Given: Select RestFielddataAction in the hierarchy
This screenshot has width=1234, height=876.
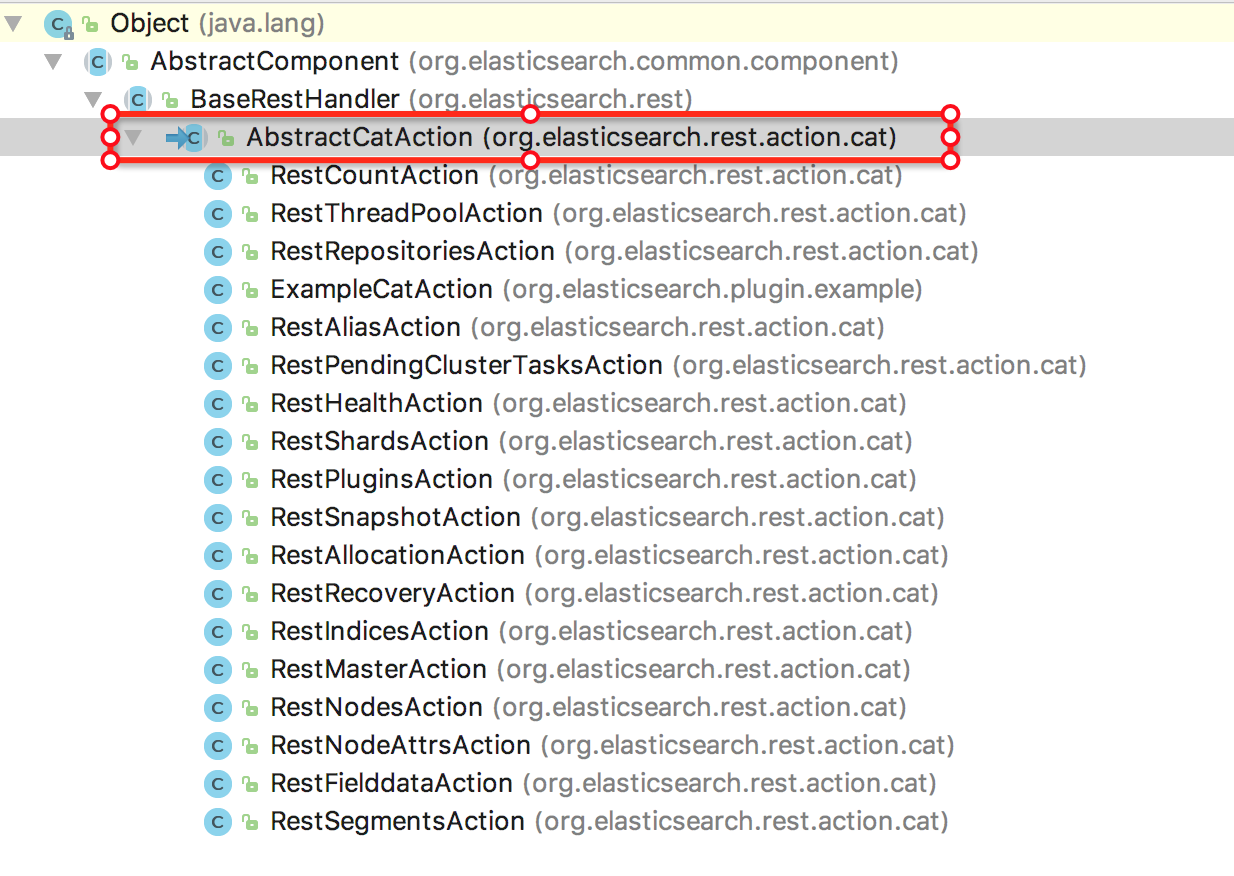Looking at the screenshot, I should (603, 784).
